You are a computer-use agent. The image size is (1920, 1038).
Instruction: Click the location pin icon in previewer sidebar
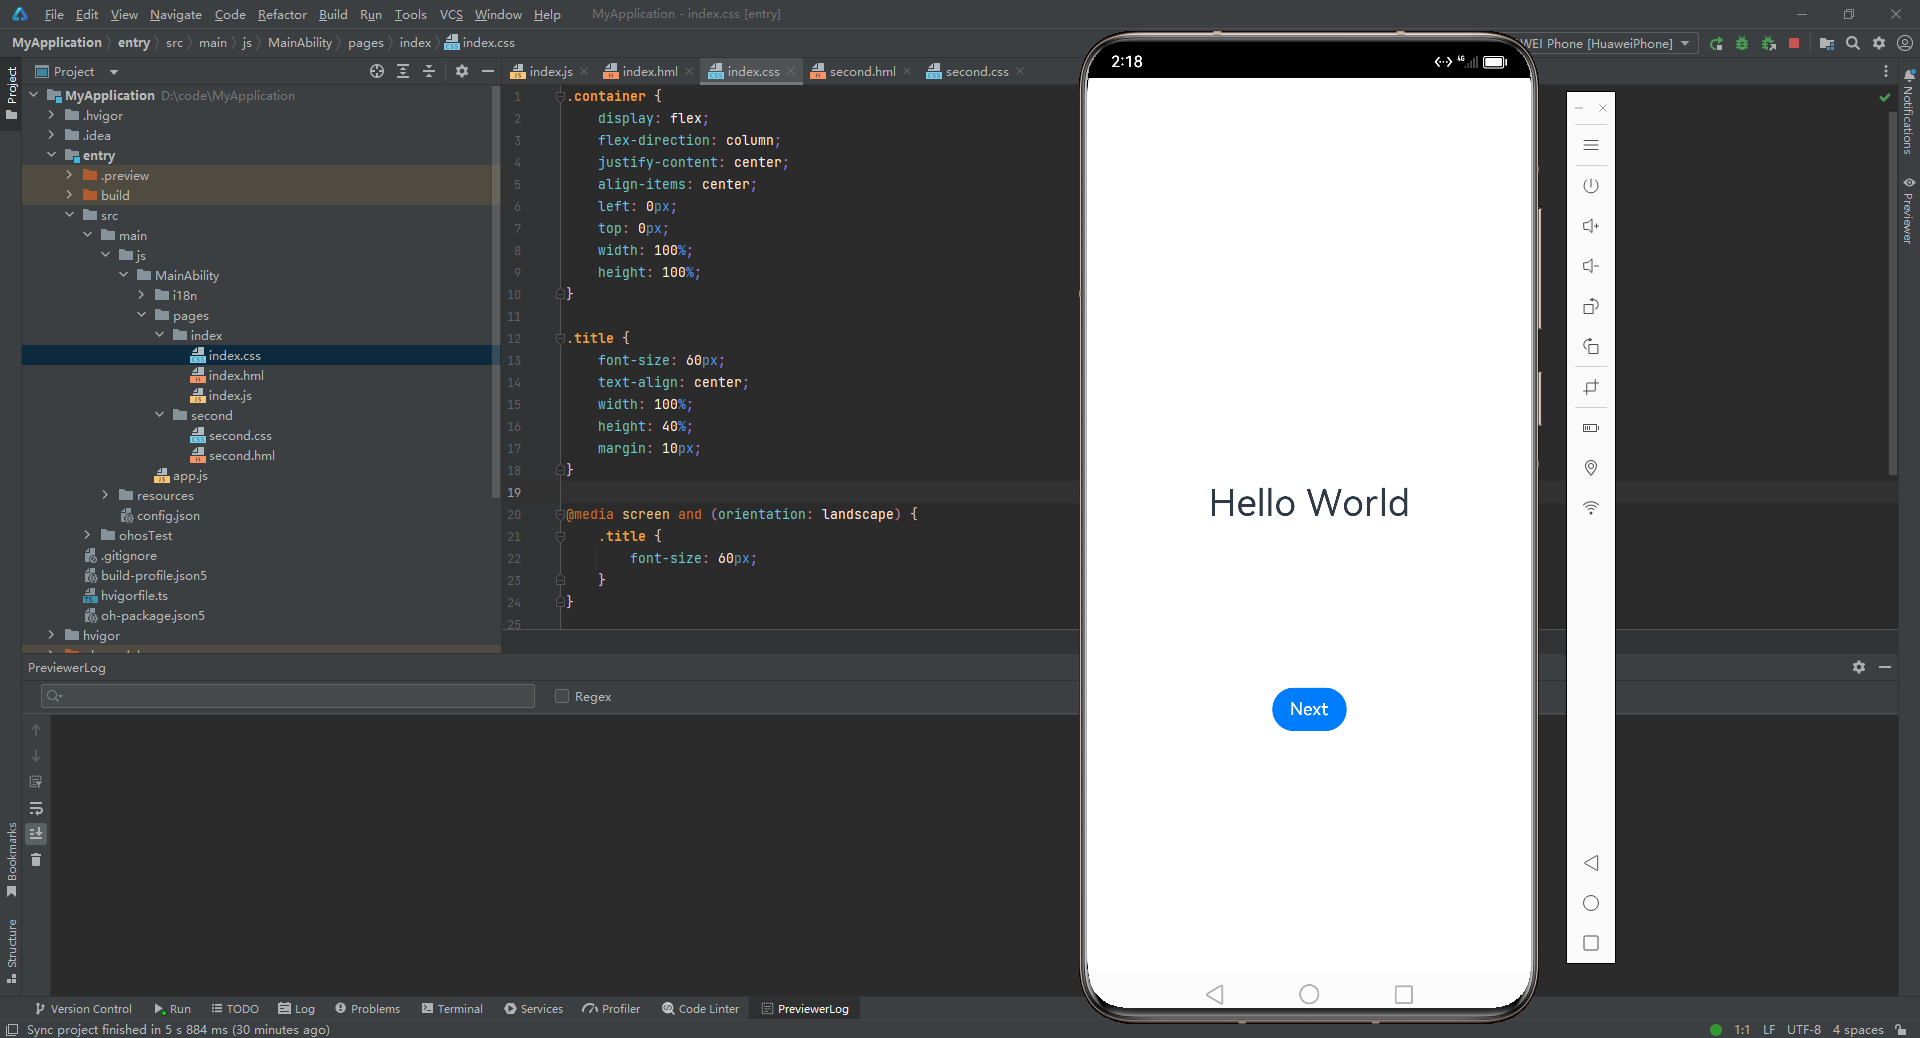coord(1591,468)
